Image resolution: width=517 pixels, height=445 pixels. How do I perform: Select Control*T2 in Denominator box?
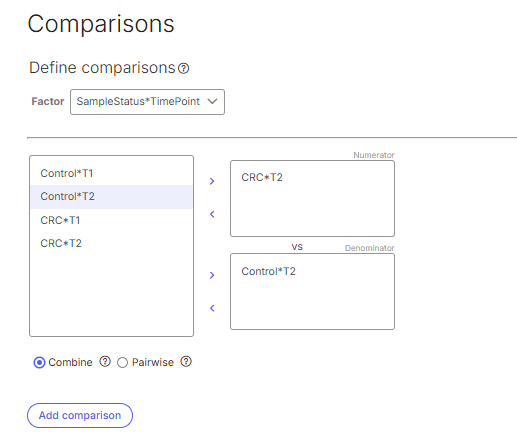click(268, 271)
